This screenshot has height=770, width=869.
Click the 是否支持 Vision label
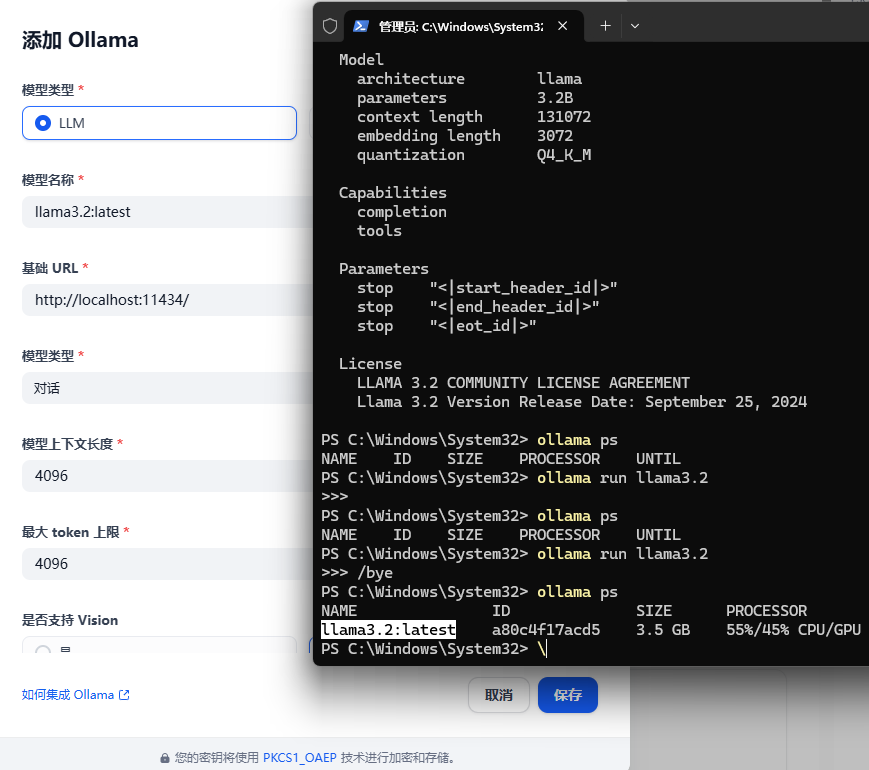click(70, 620)
